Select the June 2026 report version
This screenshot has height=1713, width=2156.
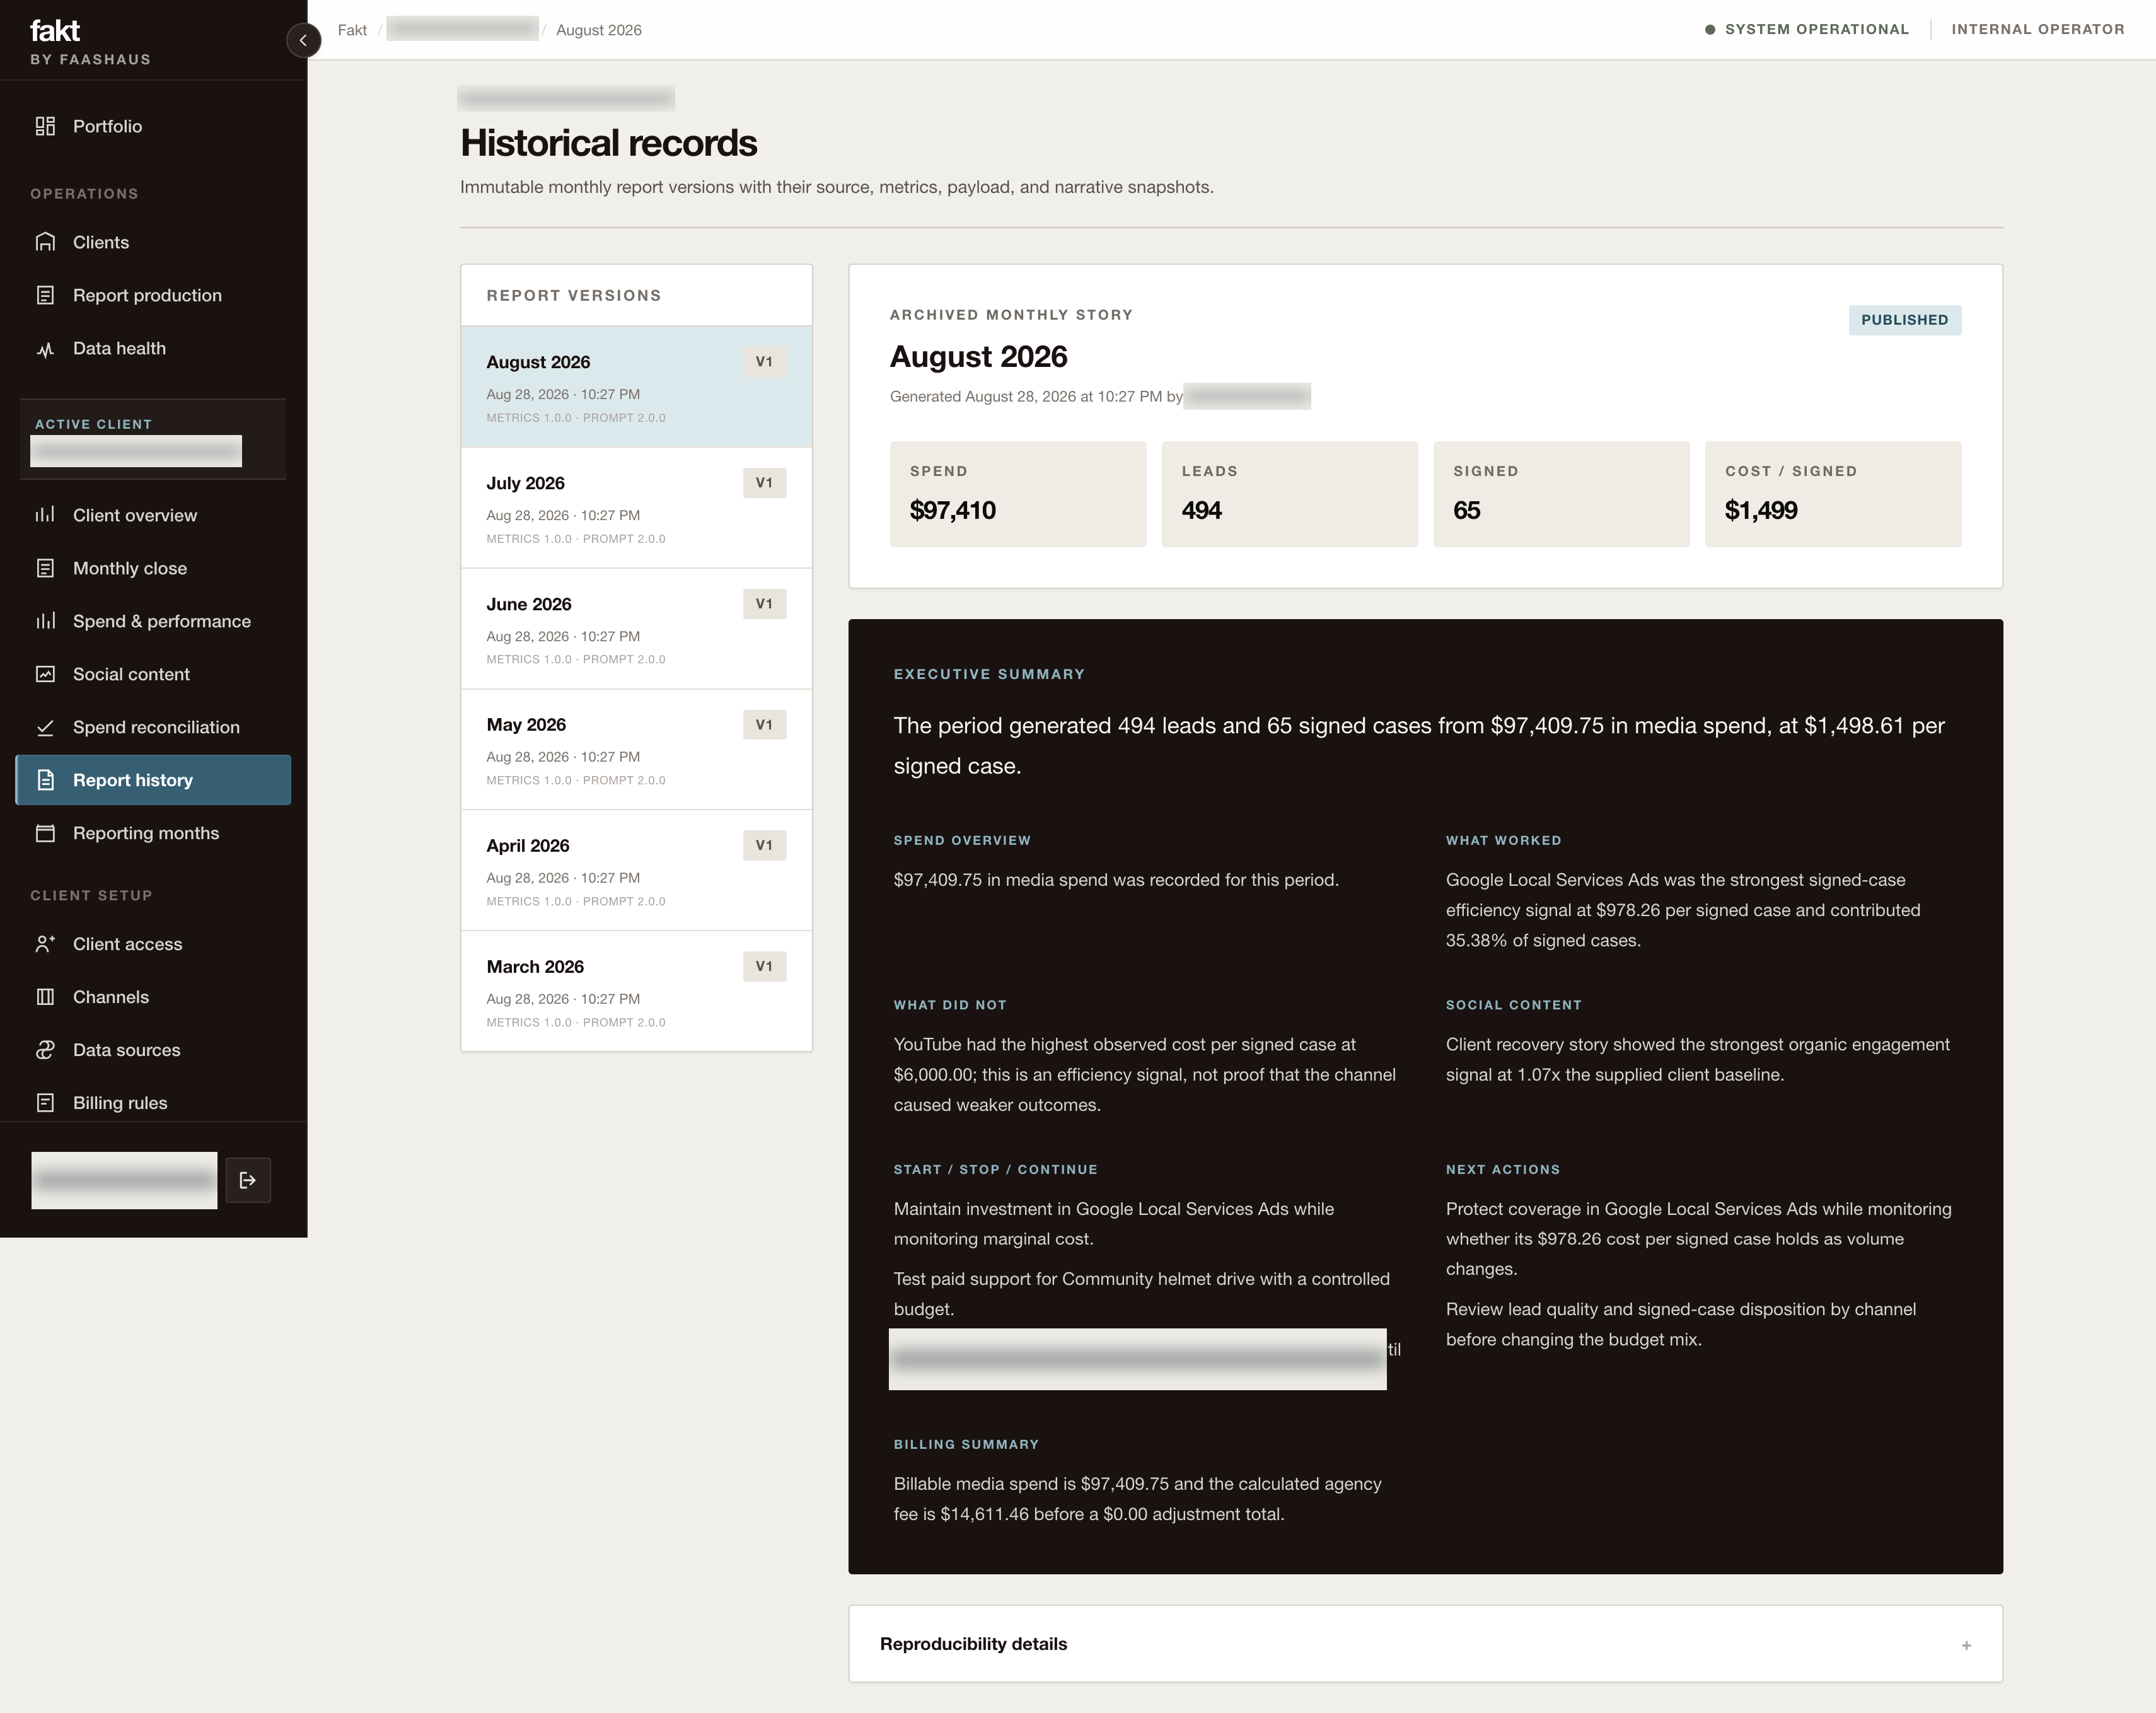click(636, 629)
